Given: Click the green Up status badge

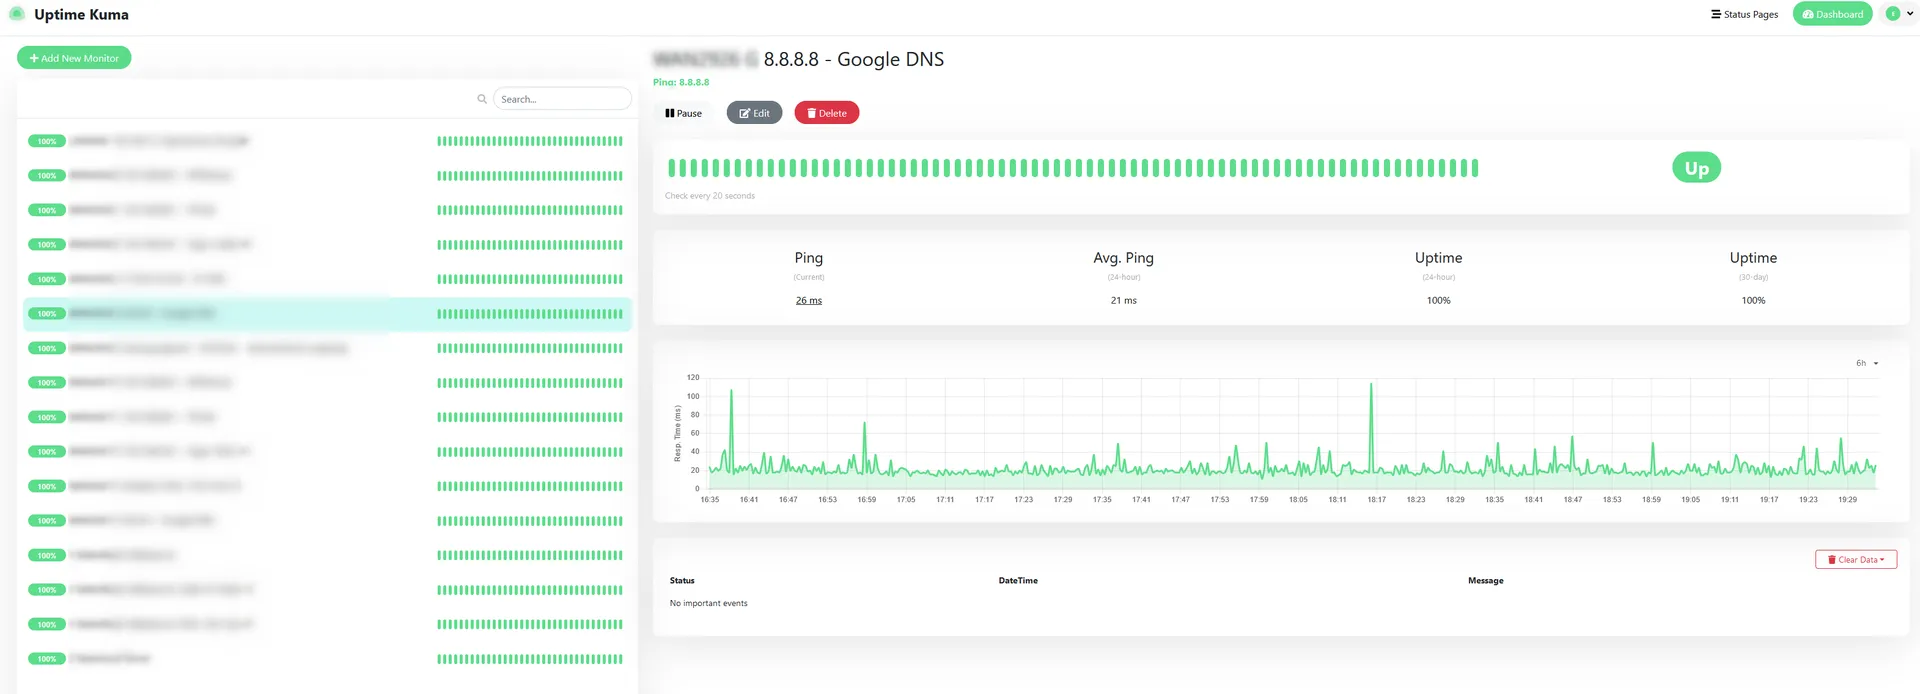Looking at the screenshot, I should tap(1697, 168).
